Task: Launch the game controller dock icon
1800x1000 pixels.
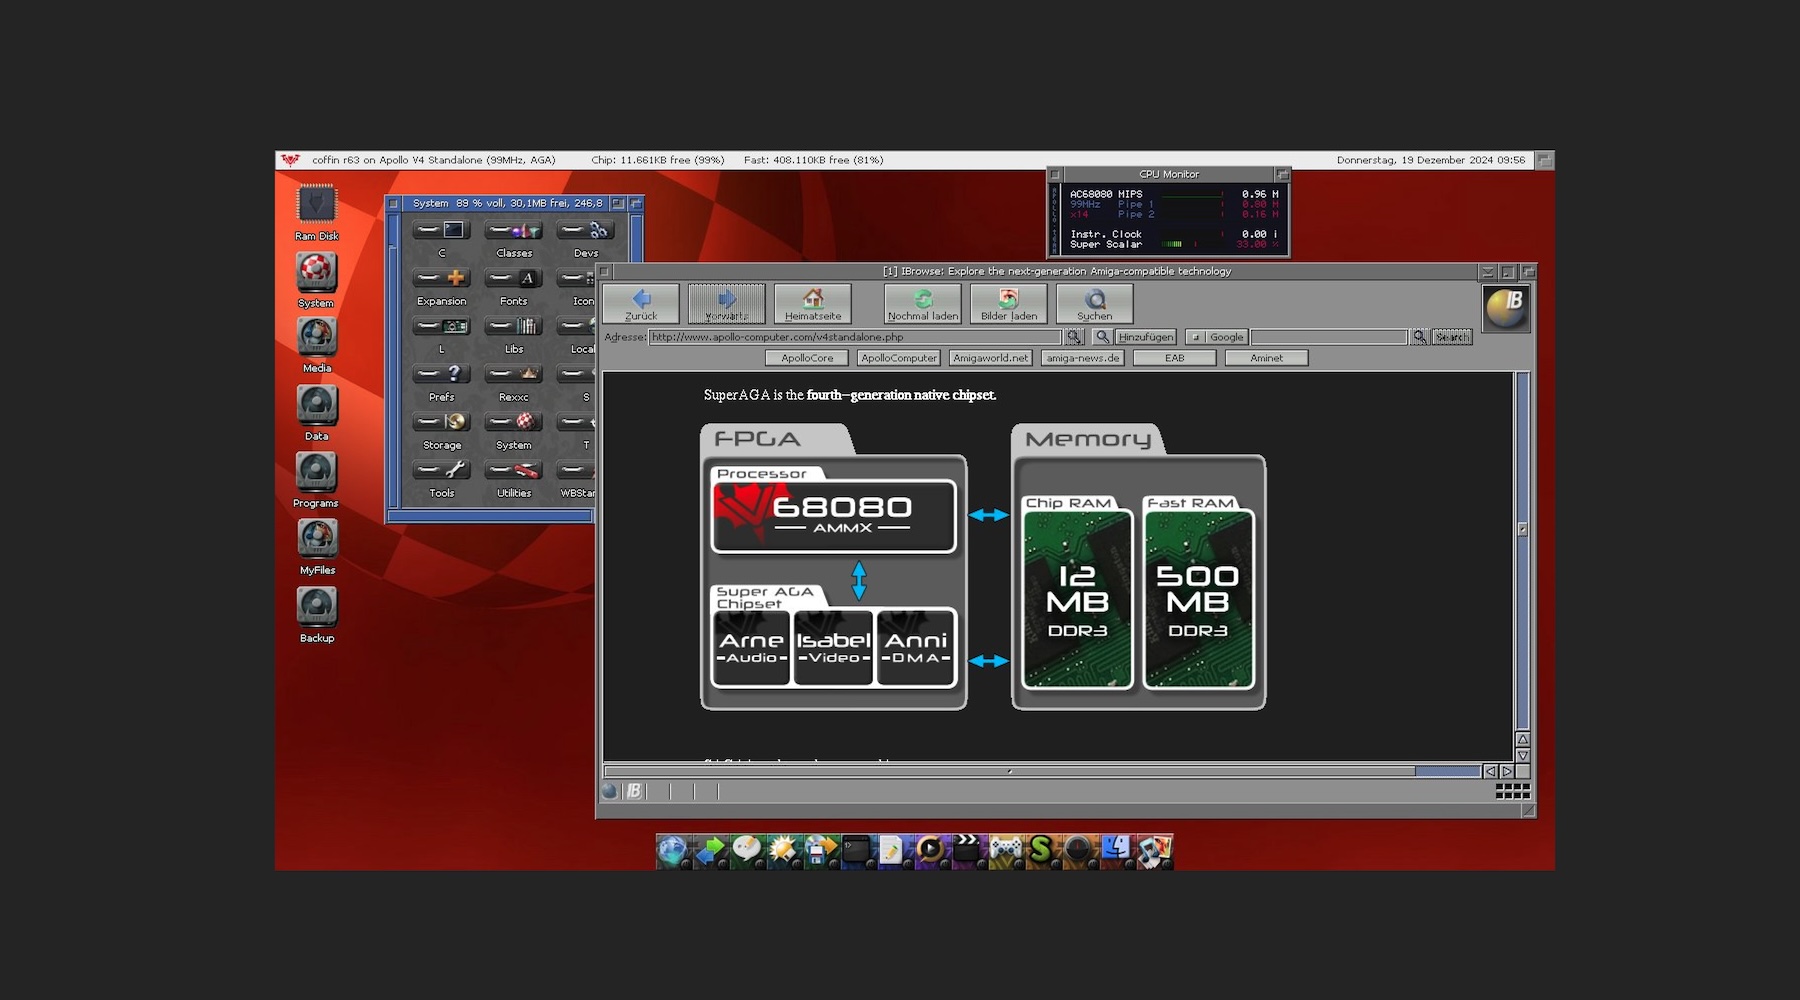Action: pos(1004,851)
